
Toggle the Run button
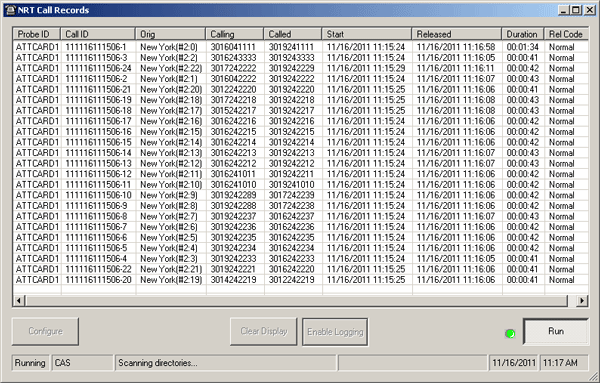(556, 331)
